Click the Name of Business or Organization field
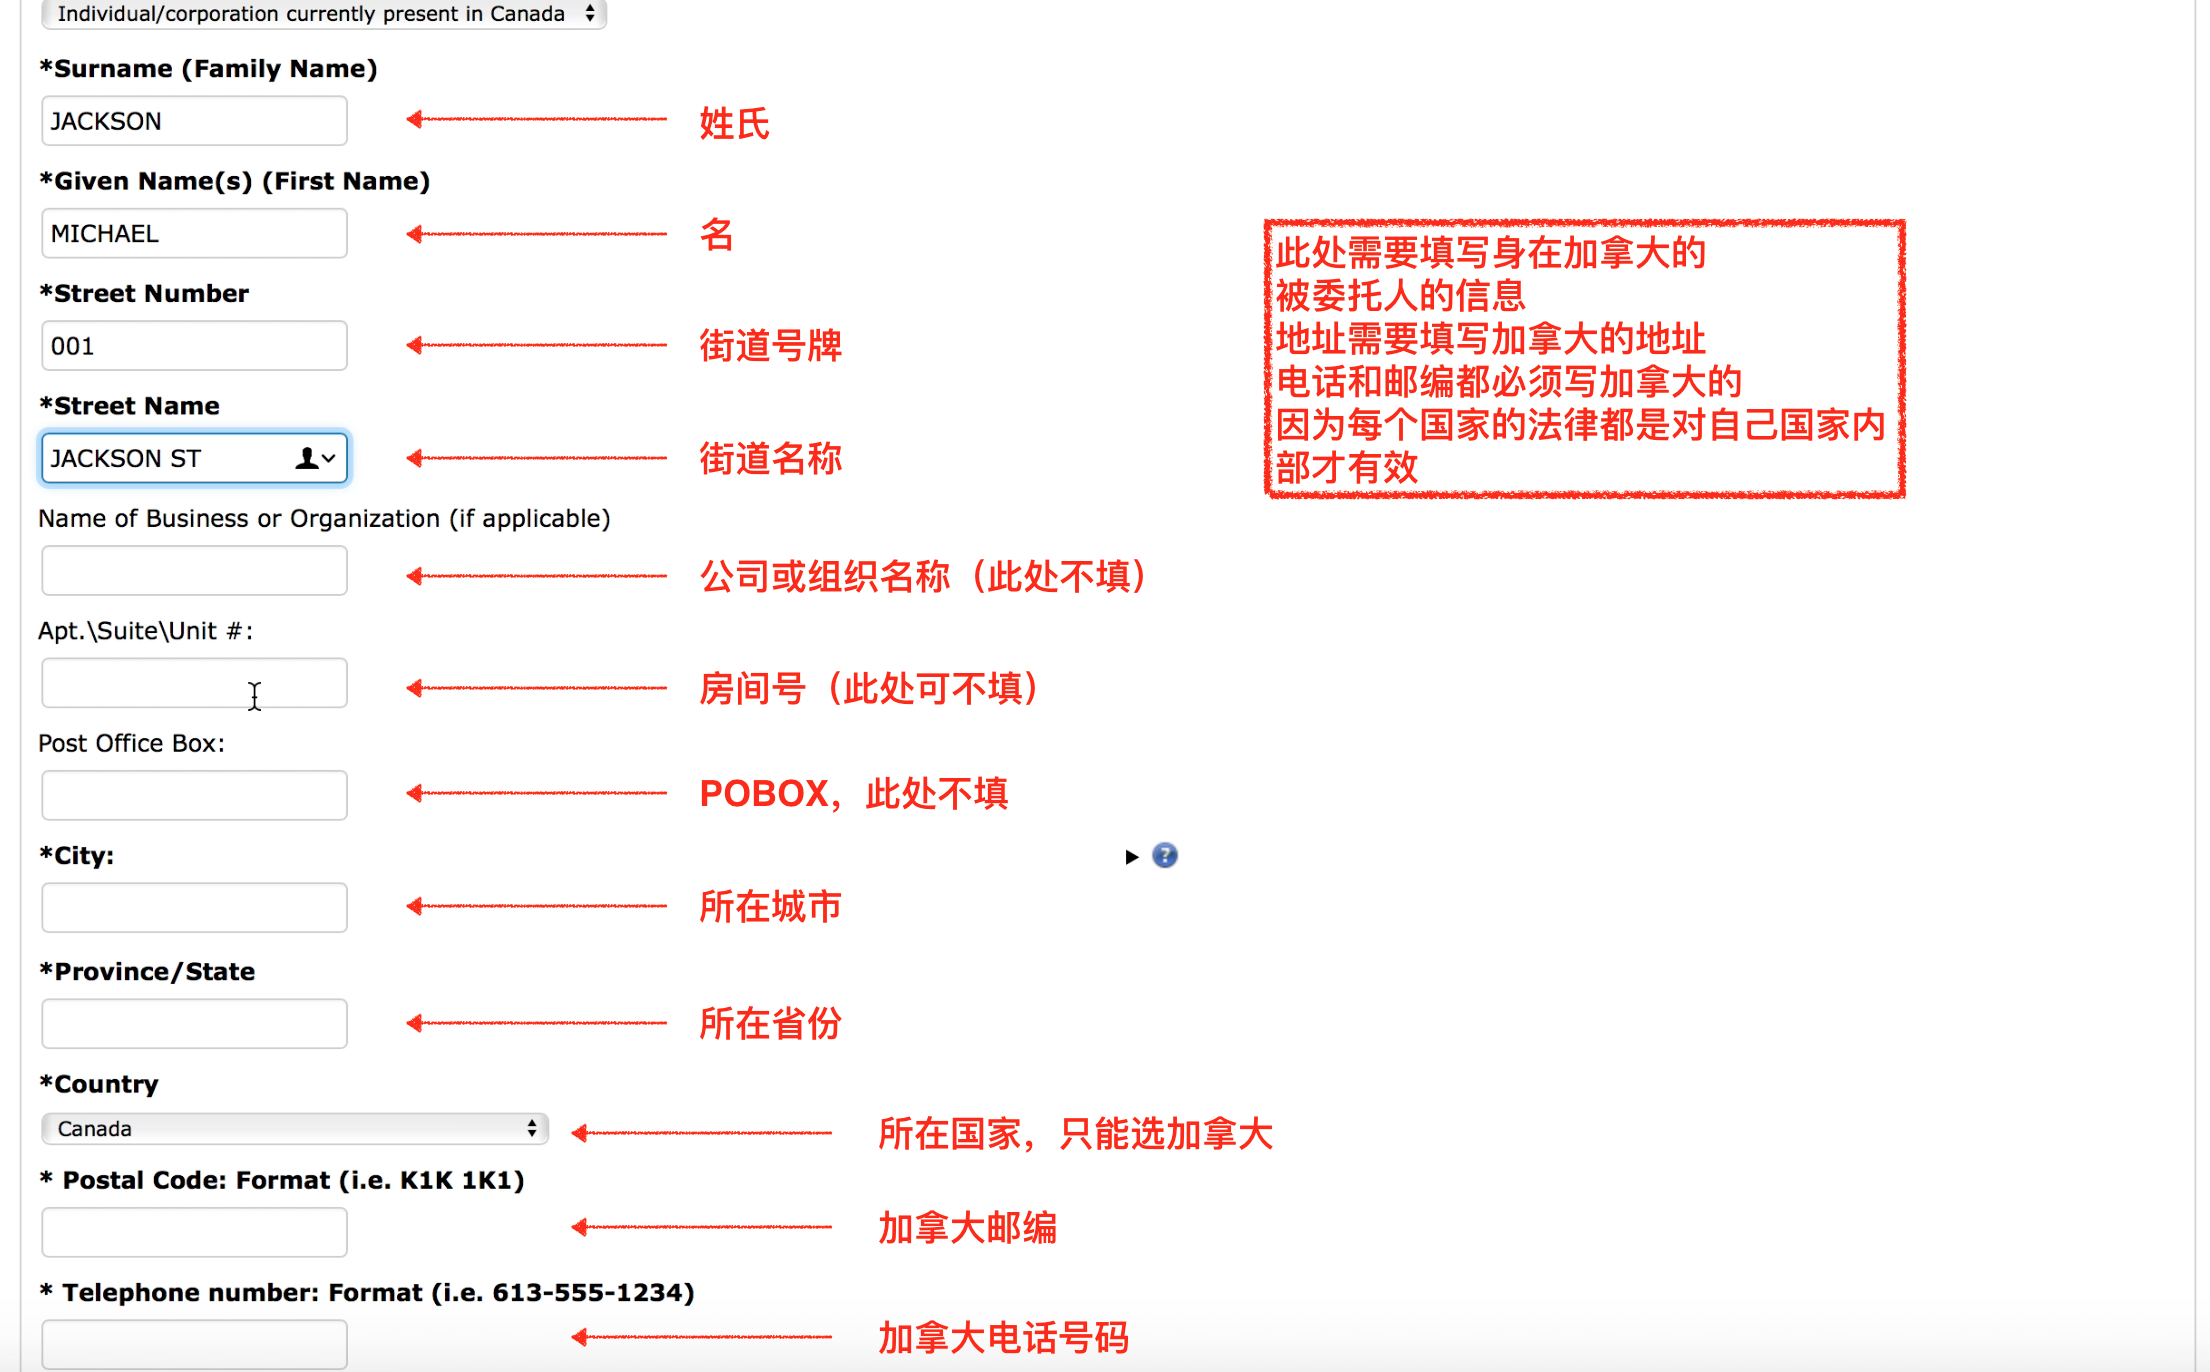Viewport: 2210px width, 1372px height. pos(193,570)
